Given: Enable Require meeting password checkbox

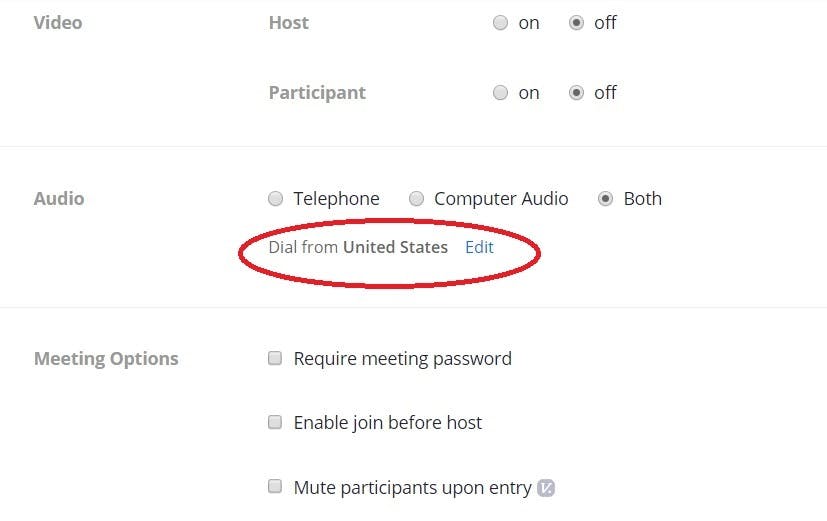Looking at the screenshot, I should coord(275,359).
